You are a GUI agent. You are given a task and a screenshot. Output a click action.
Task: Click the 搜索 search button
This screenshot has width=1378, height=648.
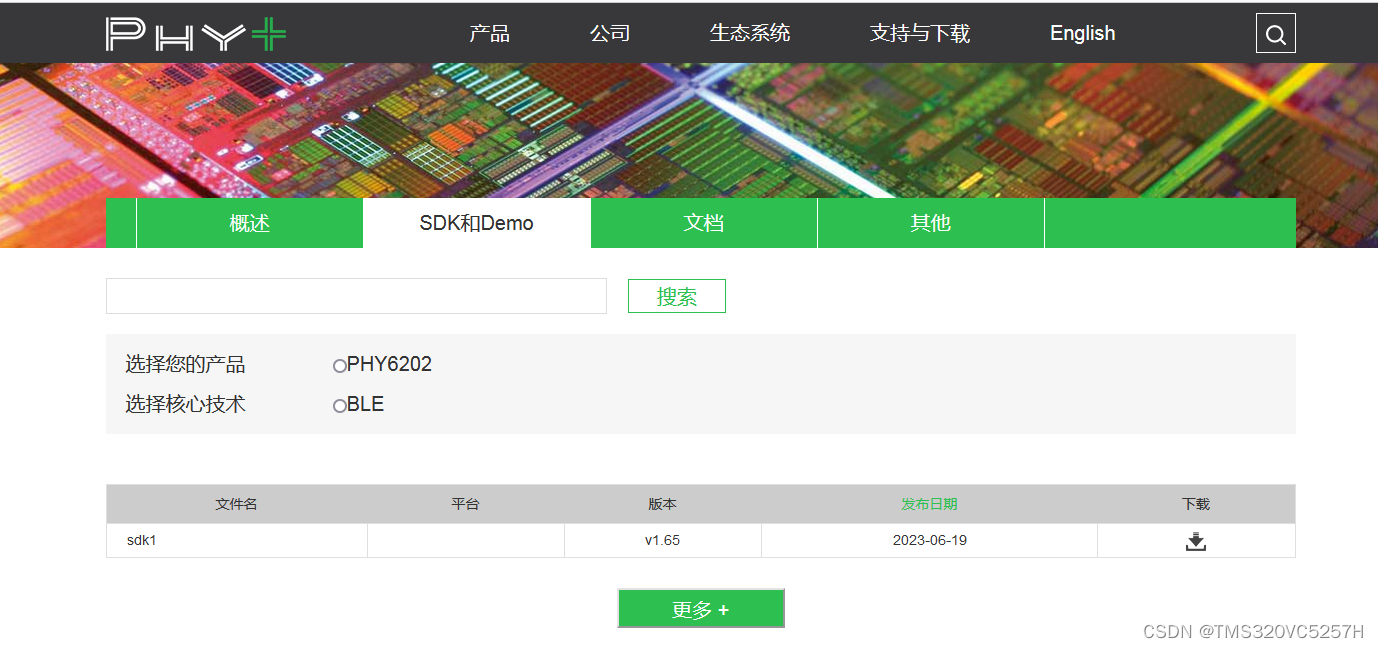pos(676,295)
